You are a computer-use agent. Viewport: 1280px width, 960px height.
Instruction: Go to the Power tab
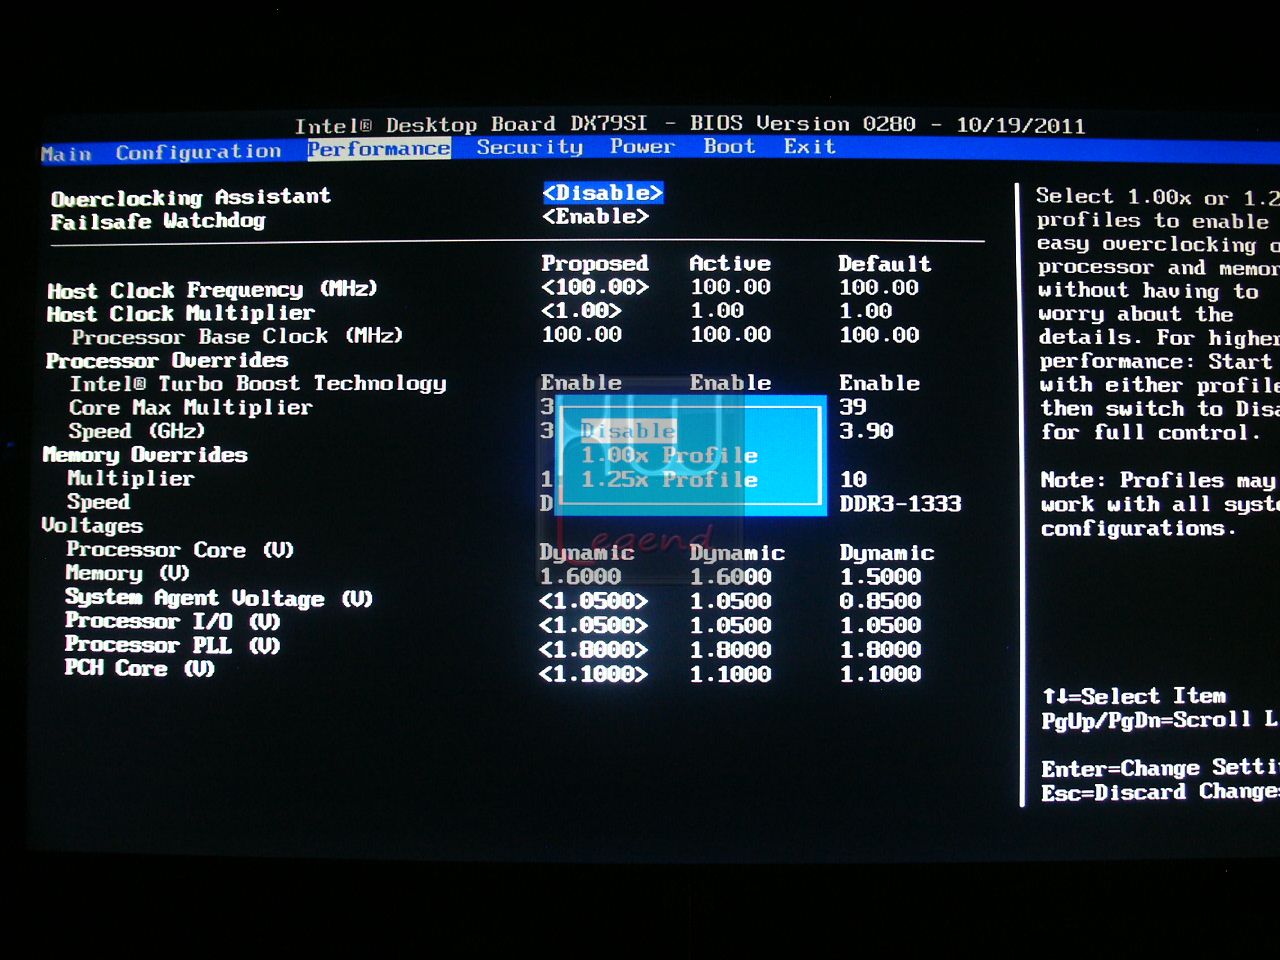point(642,146)
